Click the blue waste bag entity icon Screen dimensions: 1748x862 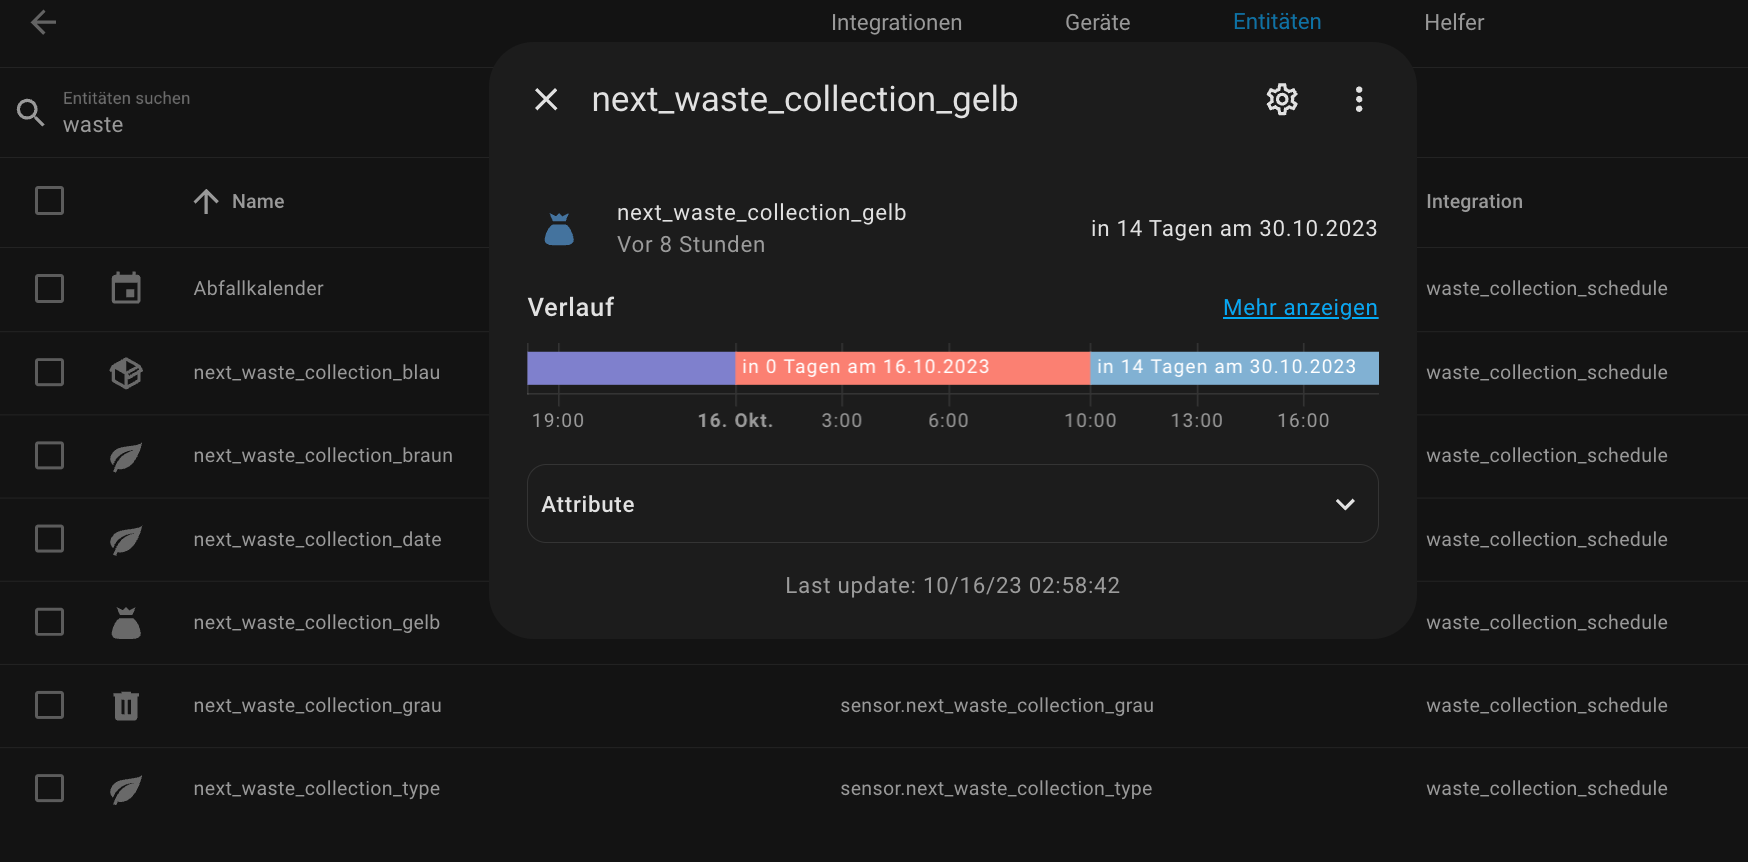click(559, 229)
